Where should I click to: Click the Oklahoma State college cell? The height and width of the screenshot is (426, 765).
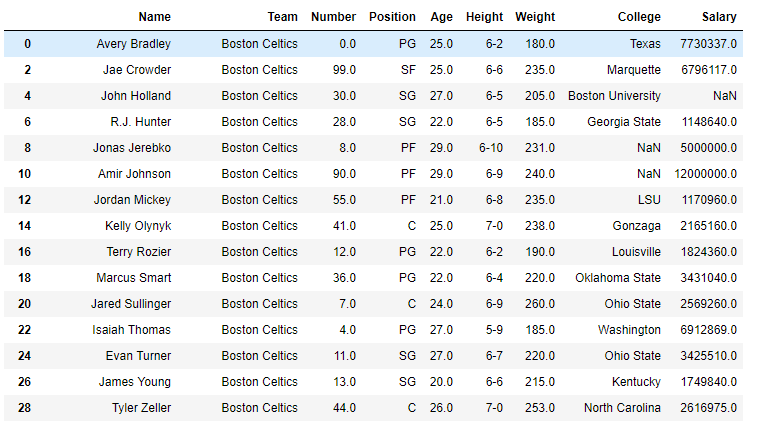pos(618,278)
